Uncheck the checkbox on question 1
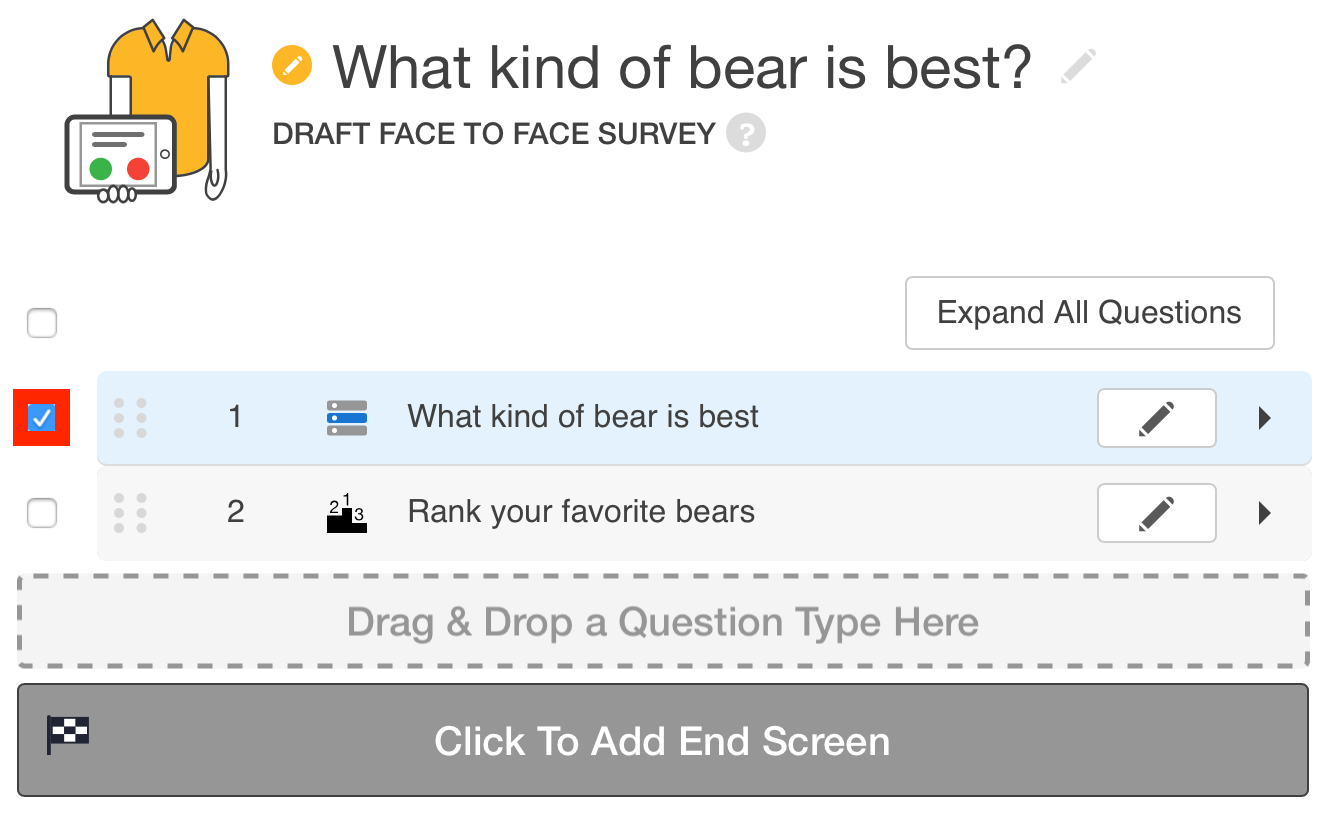Viewport: 1330px width, 818px height. click(41, 417)
